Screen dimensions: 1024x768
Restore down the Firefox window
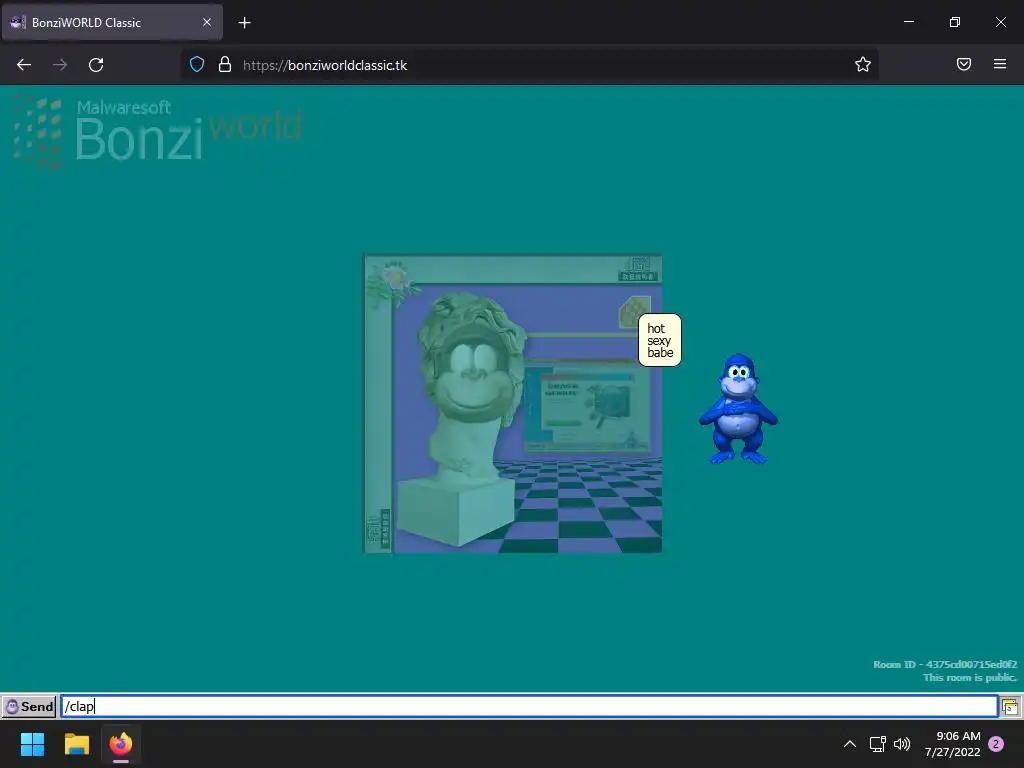click(x=955, y=22)
